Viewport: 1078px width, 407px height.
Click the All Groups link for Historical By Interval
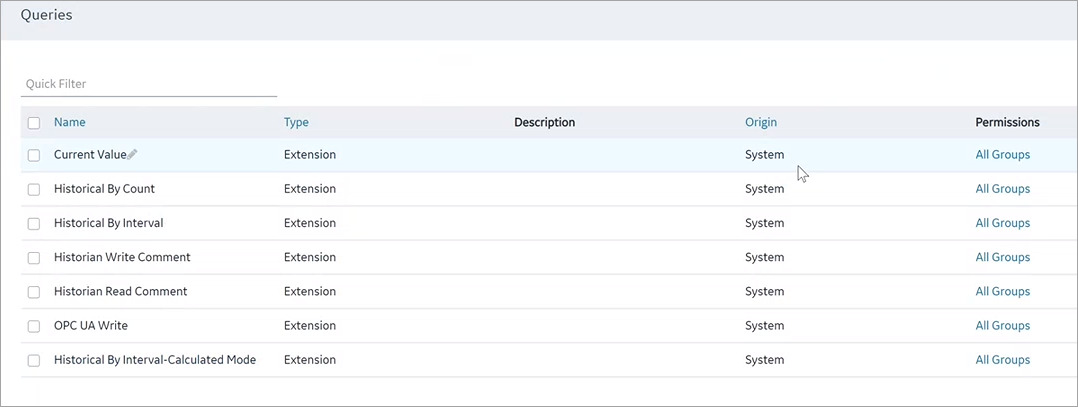[1002, 223]
